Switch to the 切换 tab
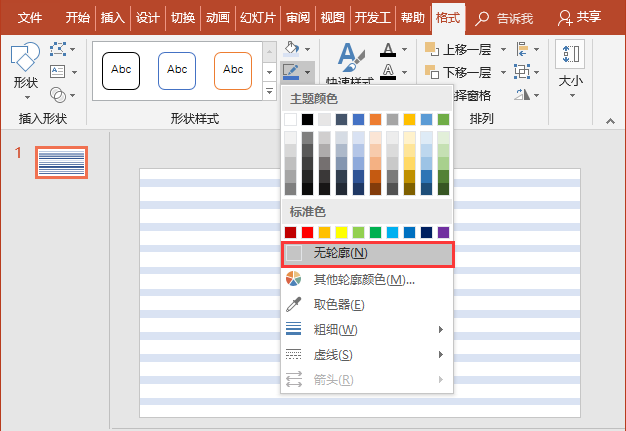Viewport: 626px width, 431px height. tap(183, 18)
